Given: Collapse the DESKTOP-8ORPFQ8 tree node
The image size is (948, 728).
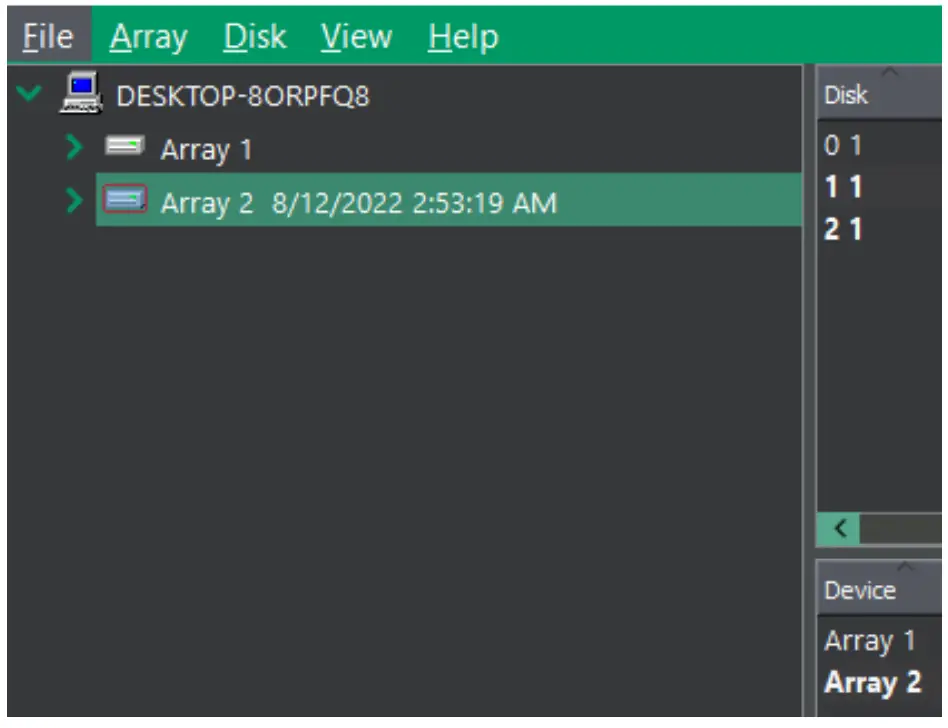Looking at the screenshot, I should (30, 94).
